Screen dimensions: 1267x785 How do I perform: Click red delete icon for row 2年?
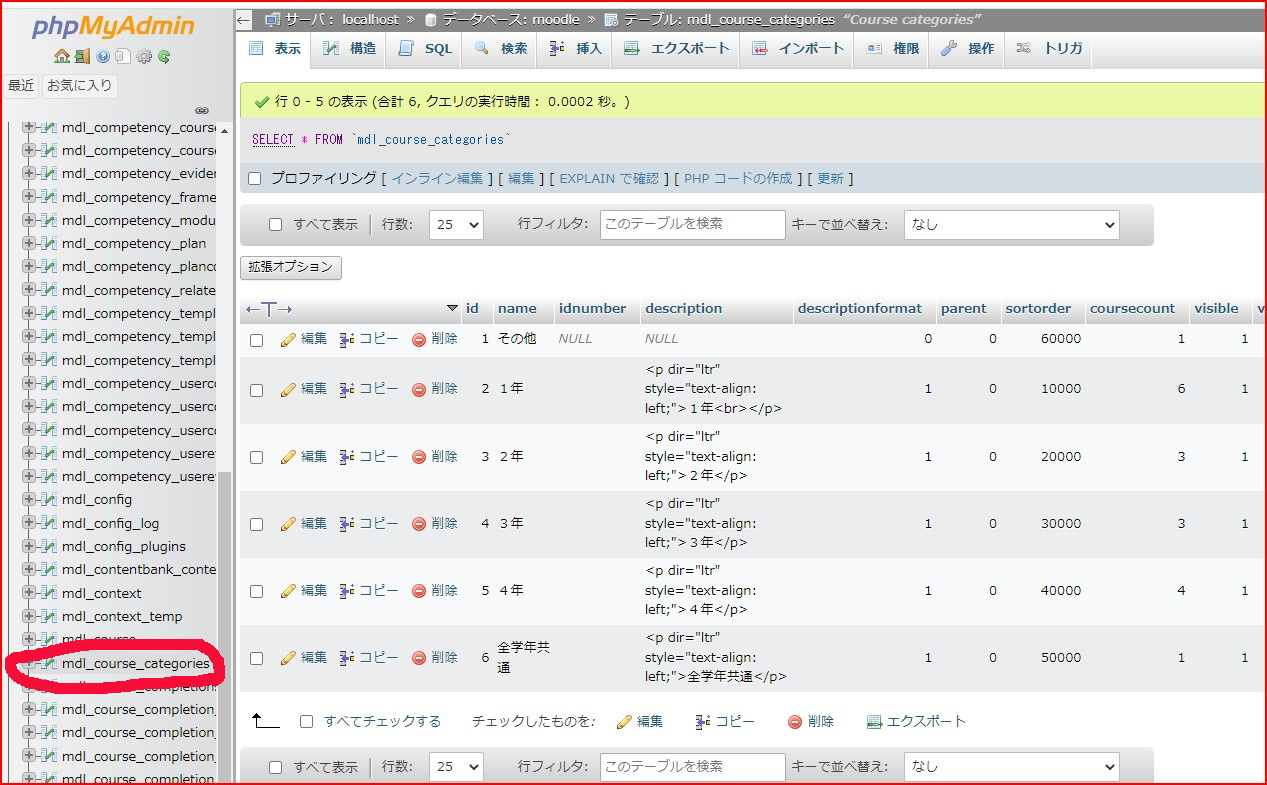[419, 456]
